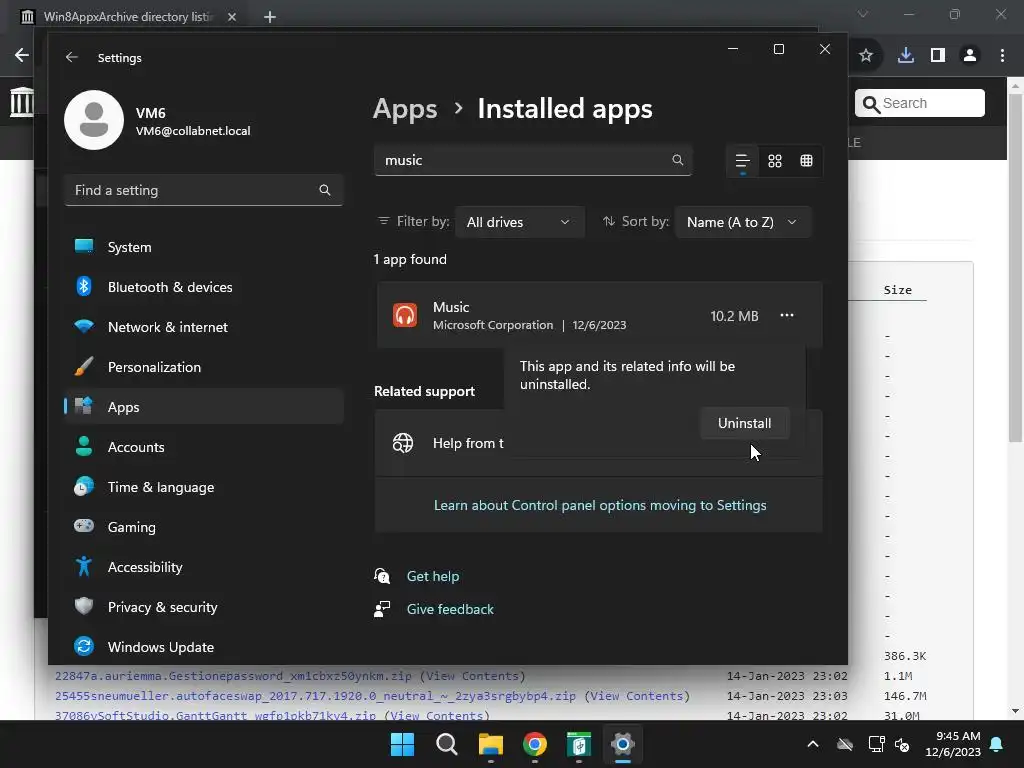Open Chrome three-dot menu
Viewport: 1024px width, 768px height.
[x=1002, y=56]
